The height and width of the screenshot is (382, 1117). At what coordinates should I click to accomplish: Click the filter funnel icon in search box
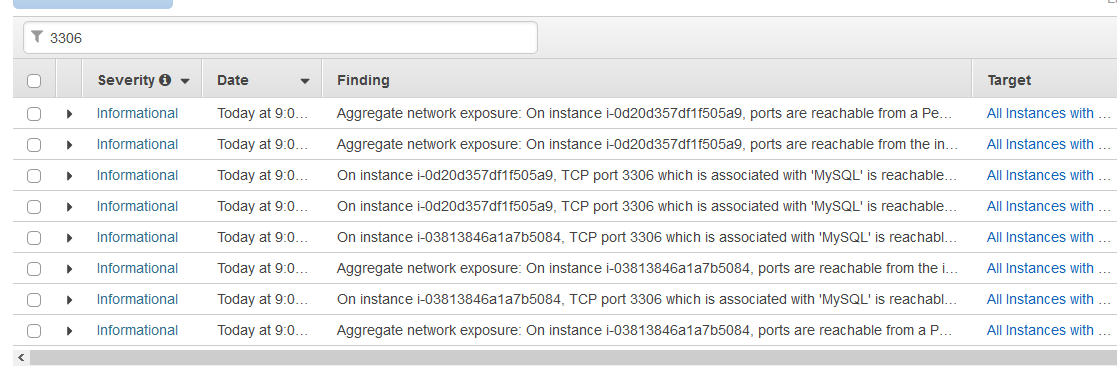(37, 37)
